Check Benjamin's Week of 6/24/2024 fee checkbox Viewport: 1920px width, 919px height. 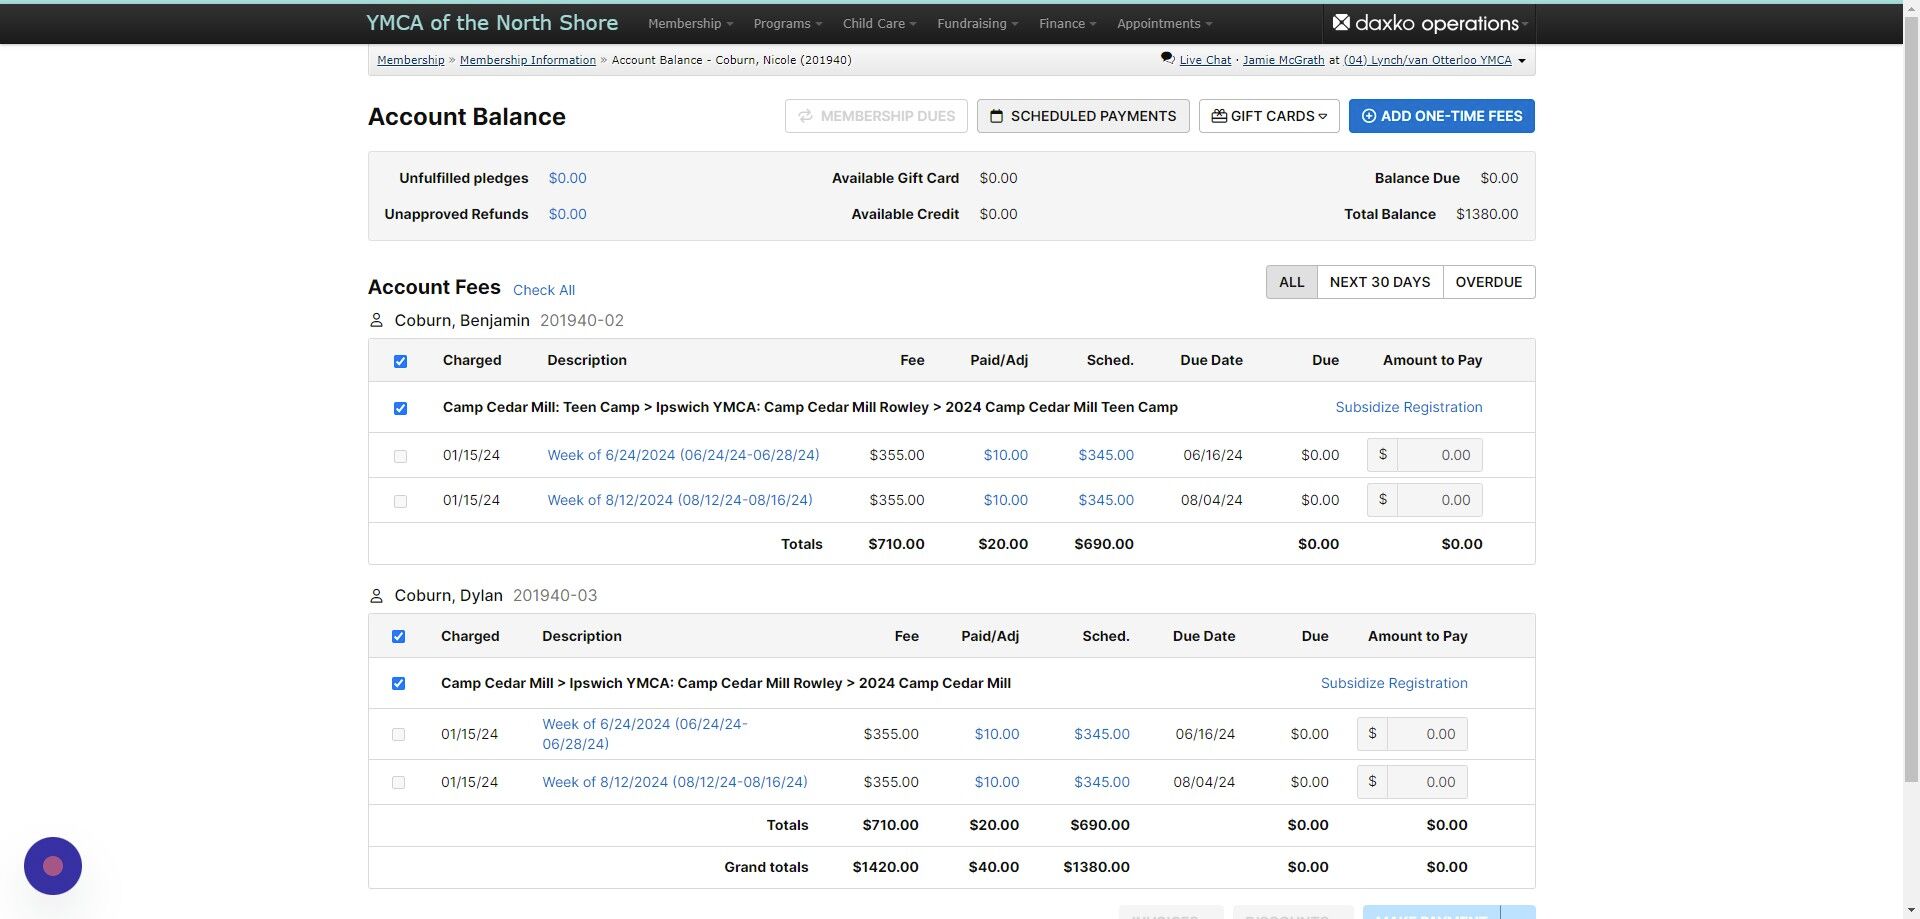pyautogui.click(x=400, y=456)
